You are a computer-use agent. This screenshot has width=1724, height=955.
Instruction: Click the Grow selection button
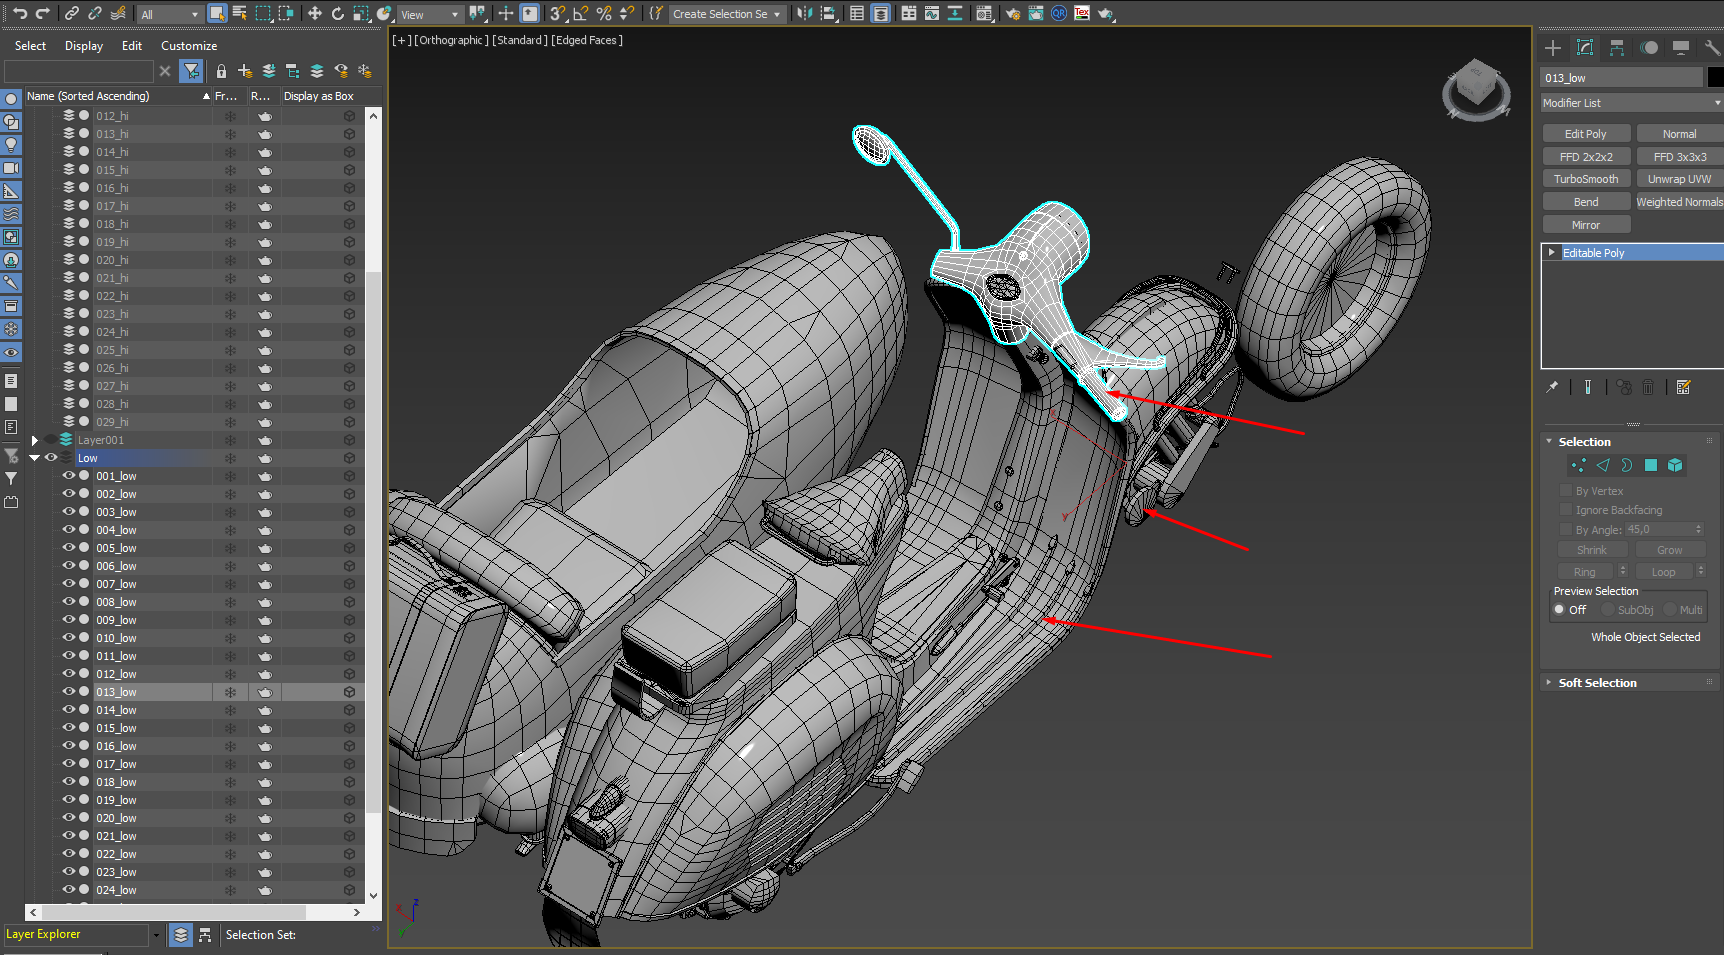click(x=1669, y=549)
